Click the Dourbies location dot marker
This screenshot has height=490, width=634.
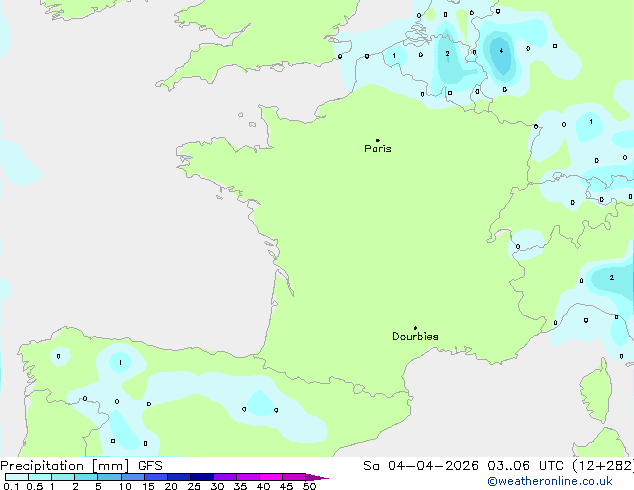pyautogui.click(x=415, y=328)
